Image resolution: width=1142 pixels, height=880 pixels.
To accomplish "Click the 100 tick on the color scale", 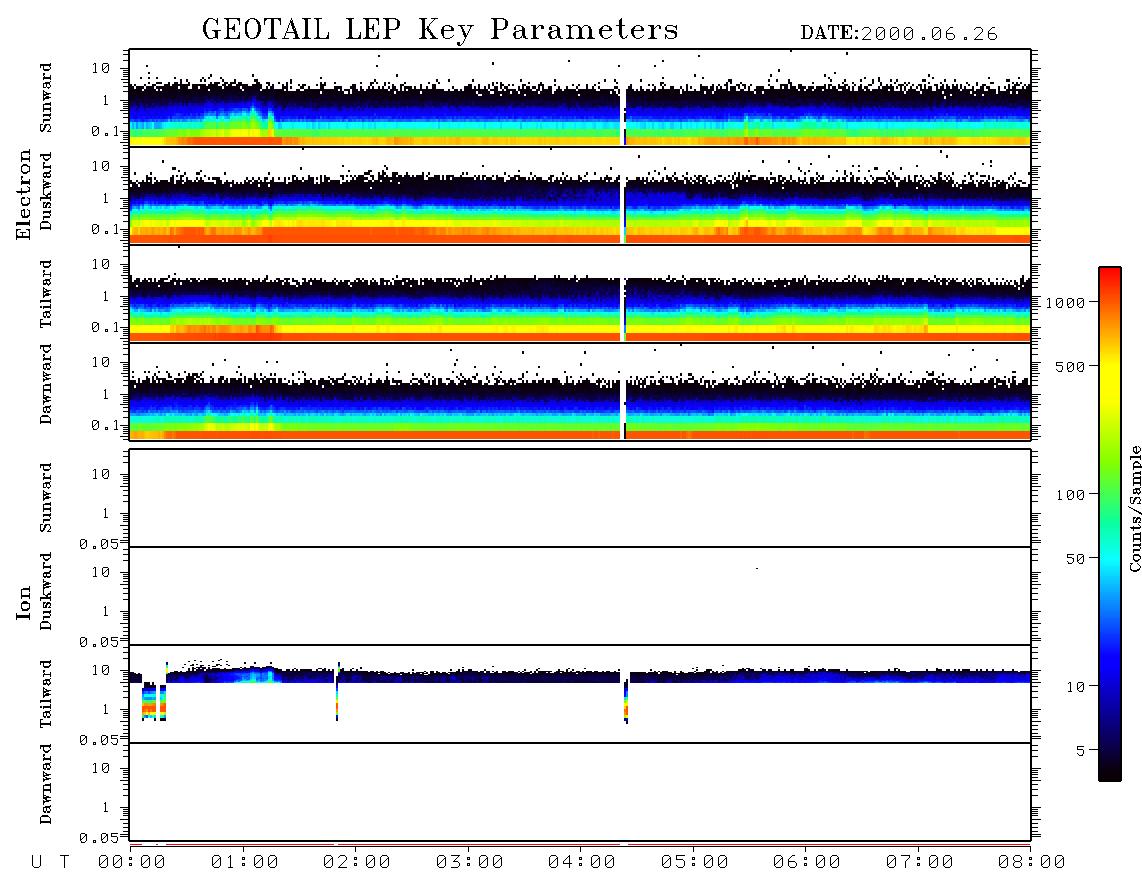I will (x=1071, y=495).
